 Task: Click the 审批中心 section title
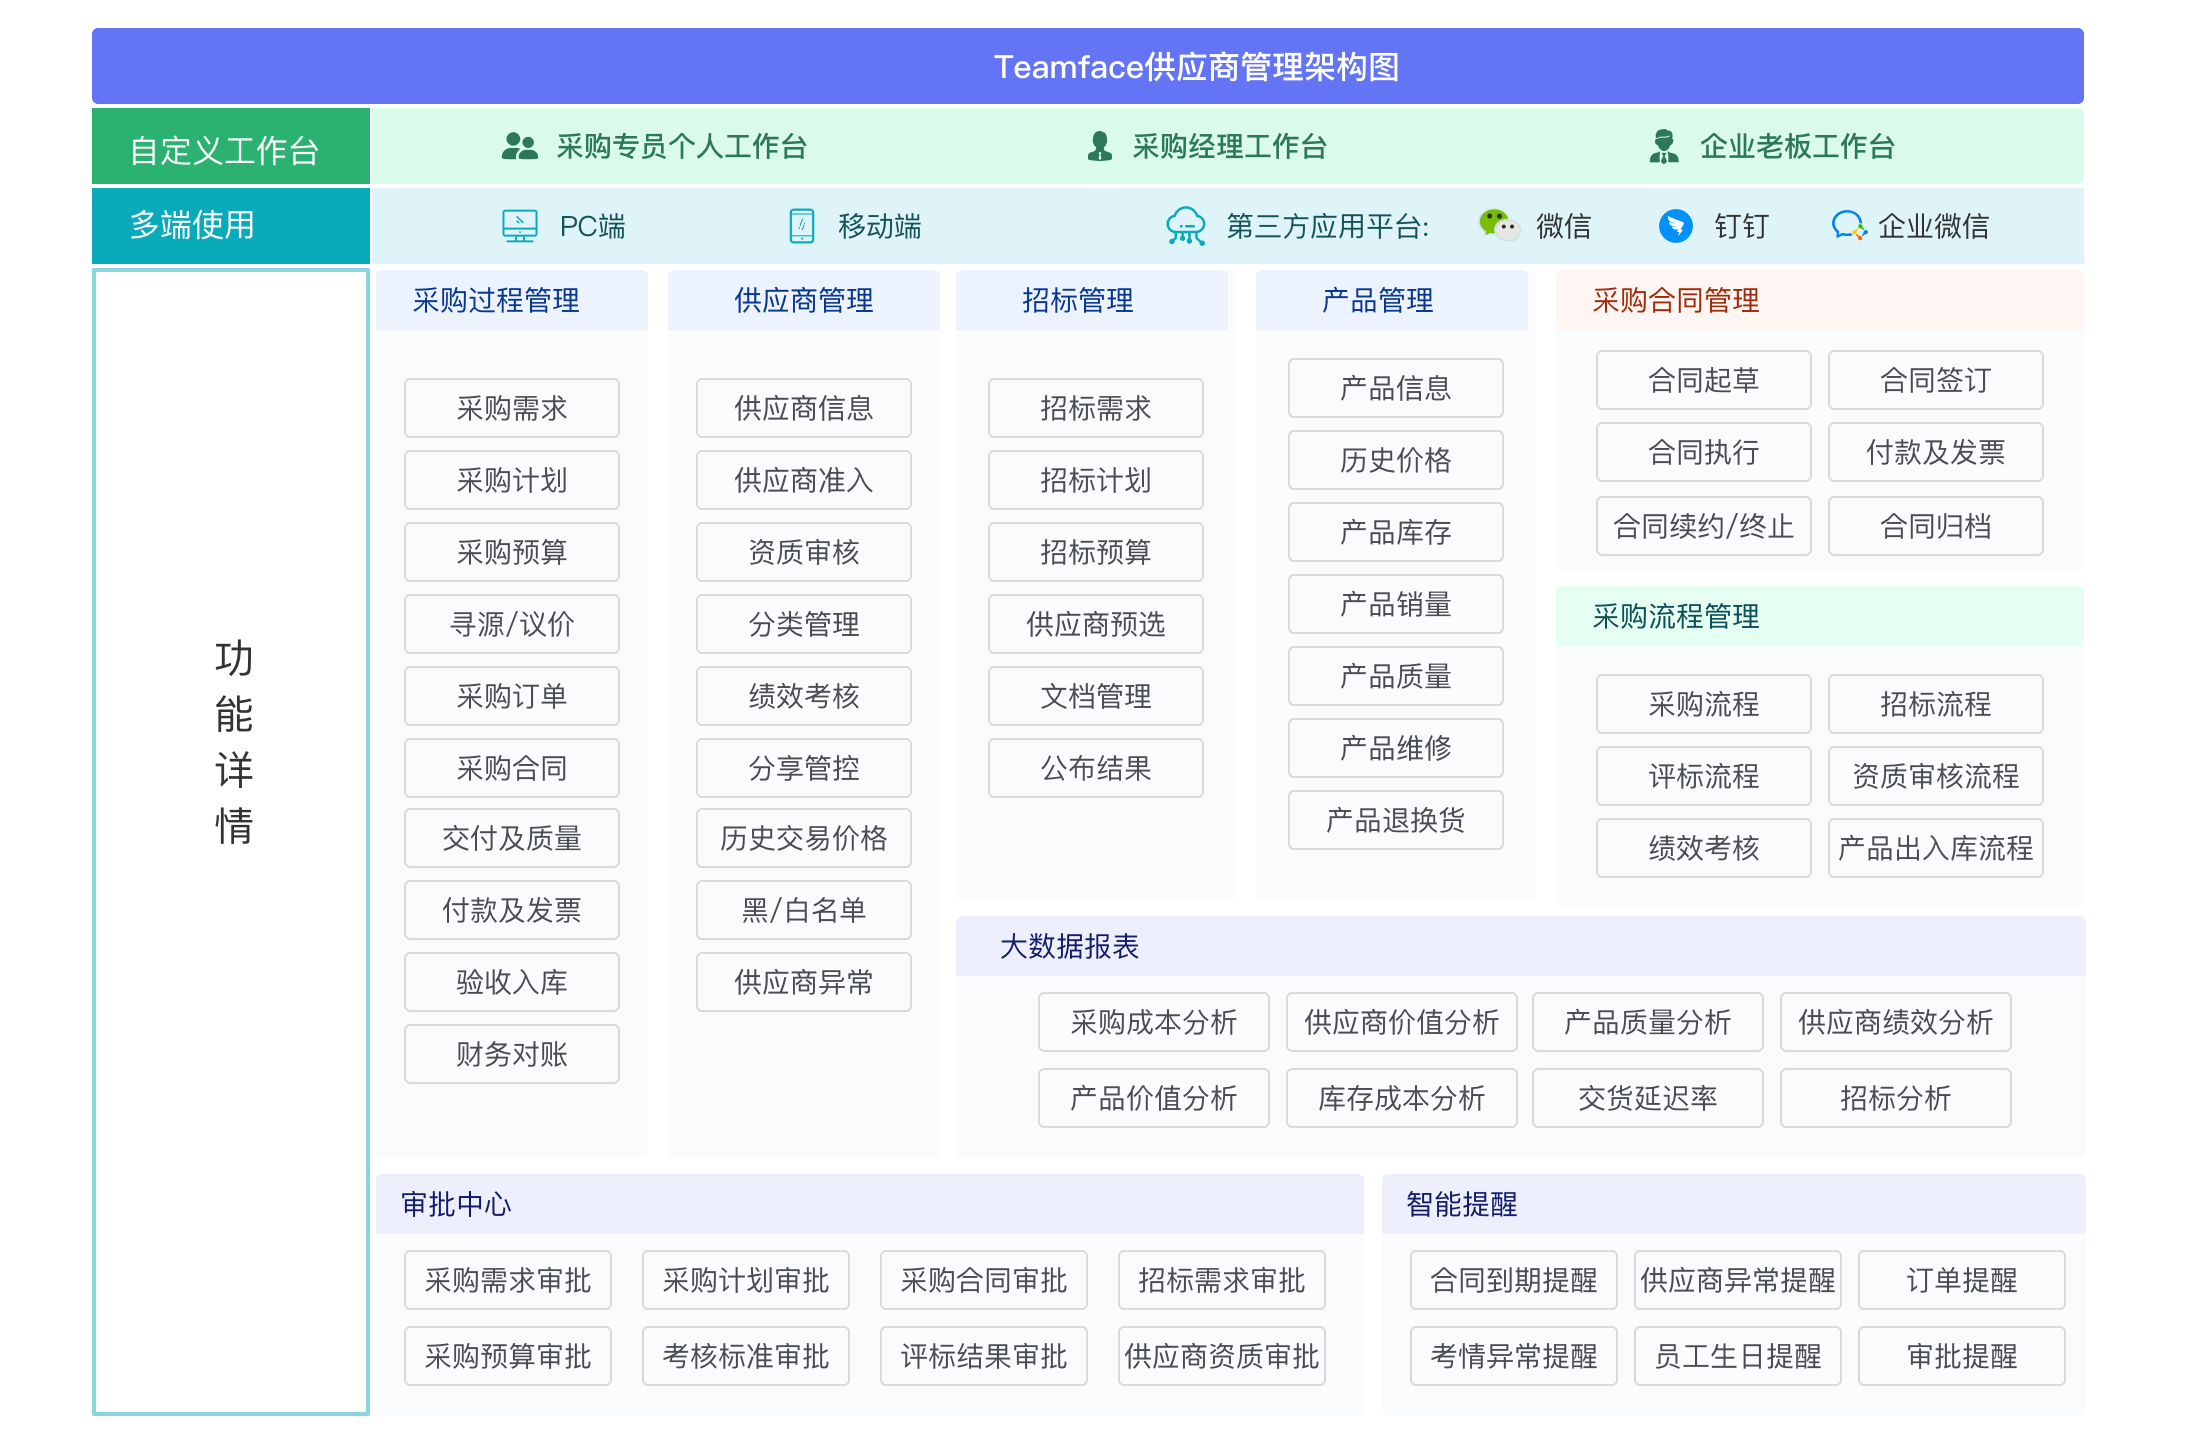(456, 1204)
